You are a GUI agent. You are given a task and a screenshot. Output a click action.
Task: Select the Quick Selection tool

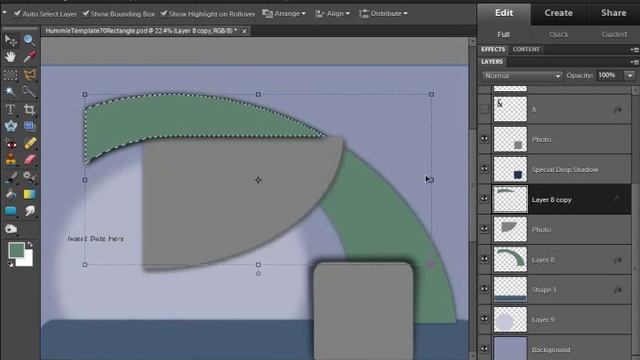tap(29, 92)
